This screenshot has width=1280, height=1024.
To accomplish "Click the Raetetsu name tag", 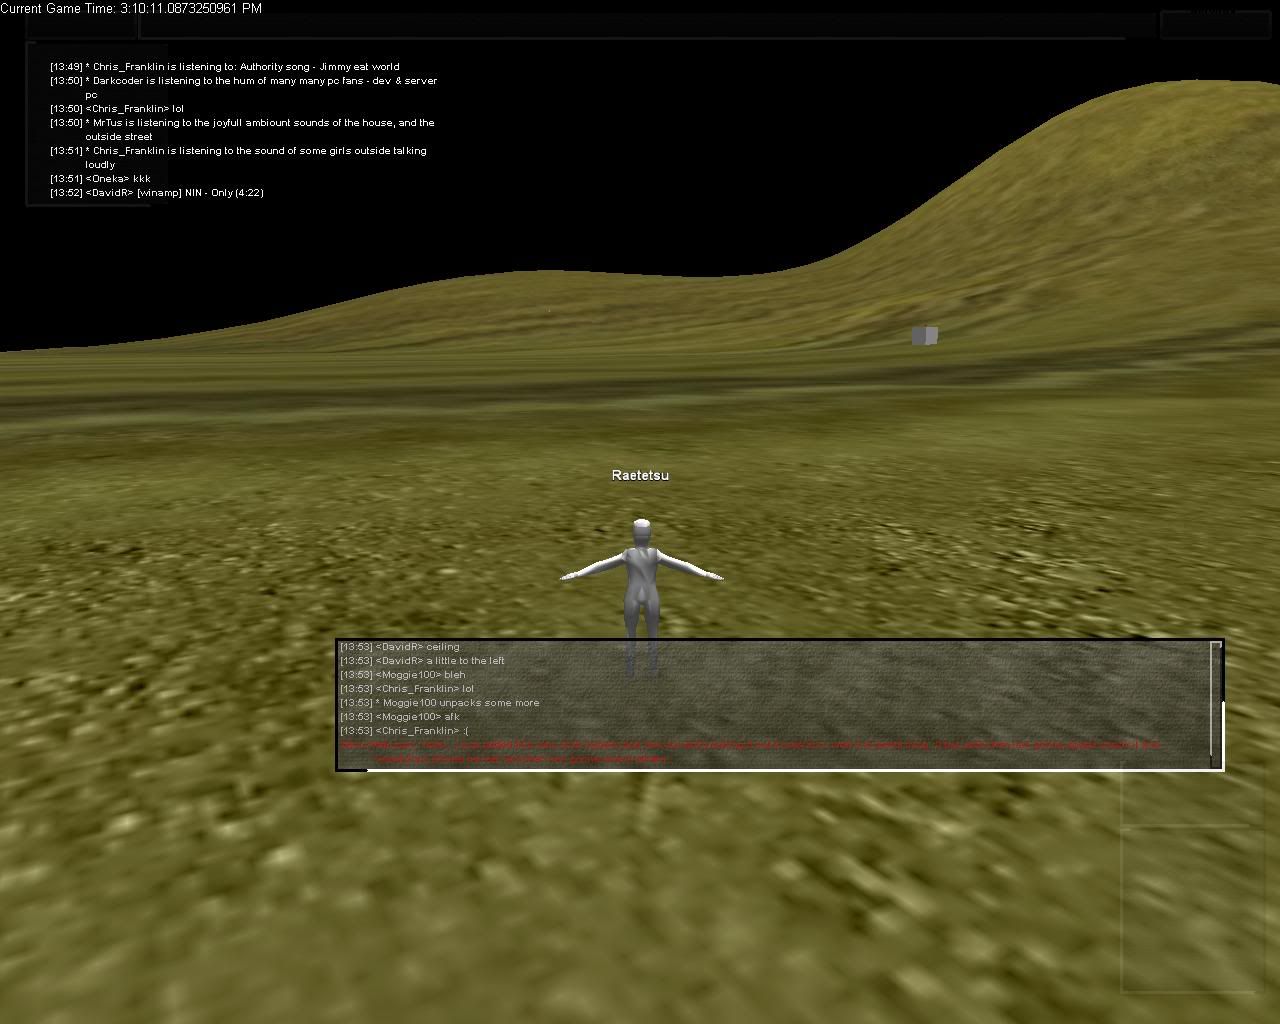I will (x=640, y=475).
